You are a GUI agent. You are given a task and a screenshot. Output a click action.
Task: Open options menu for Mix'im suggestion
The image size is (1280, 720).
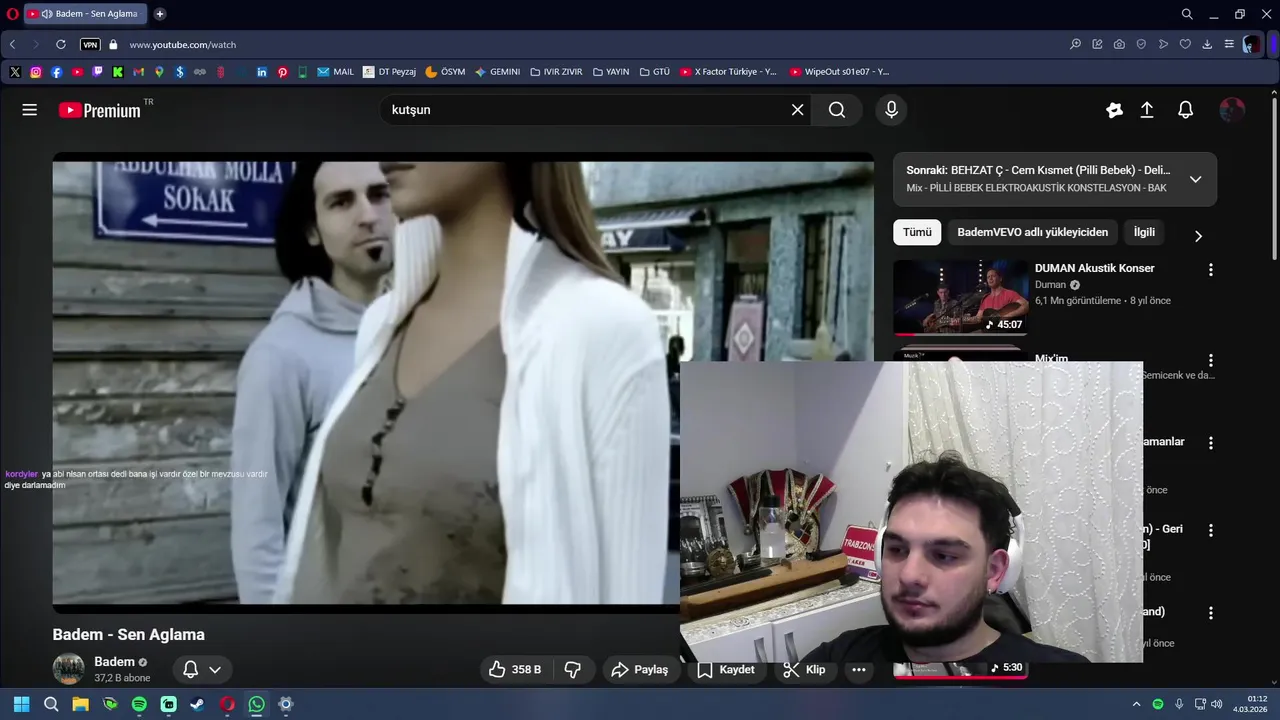(1210, 360)
